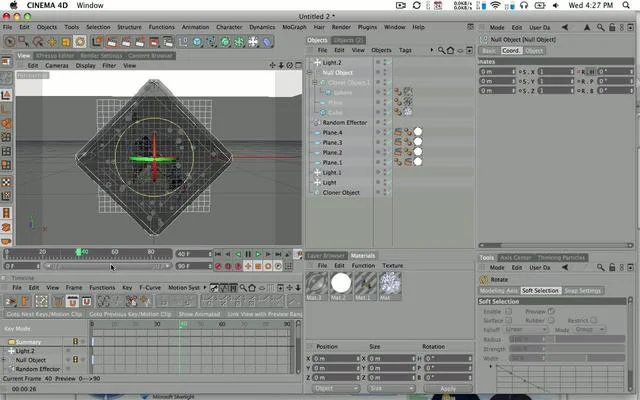Open the Size mode dropdown

[x=391, y=388]
